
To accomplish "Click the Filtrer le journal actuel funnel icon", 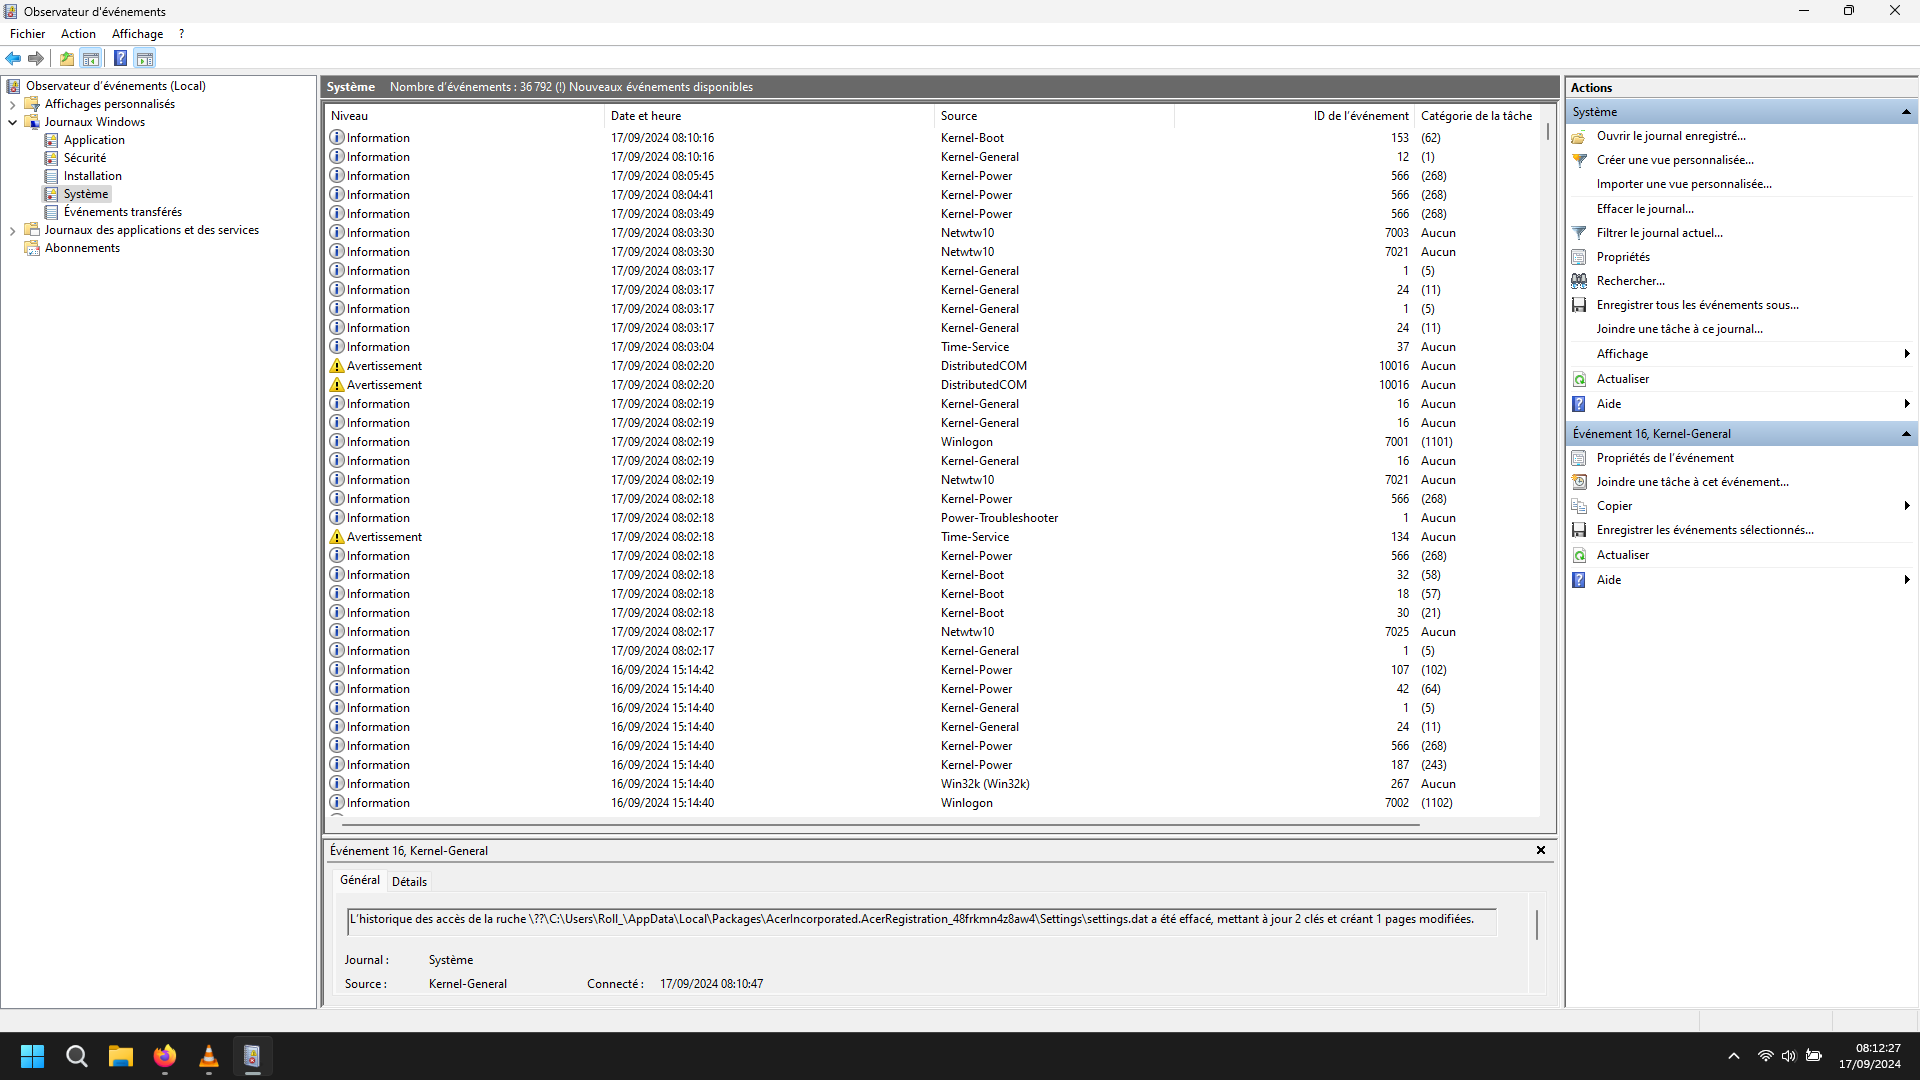I will [x=1579, y=233].
